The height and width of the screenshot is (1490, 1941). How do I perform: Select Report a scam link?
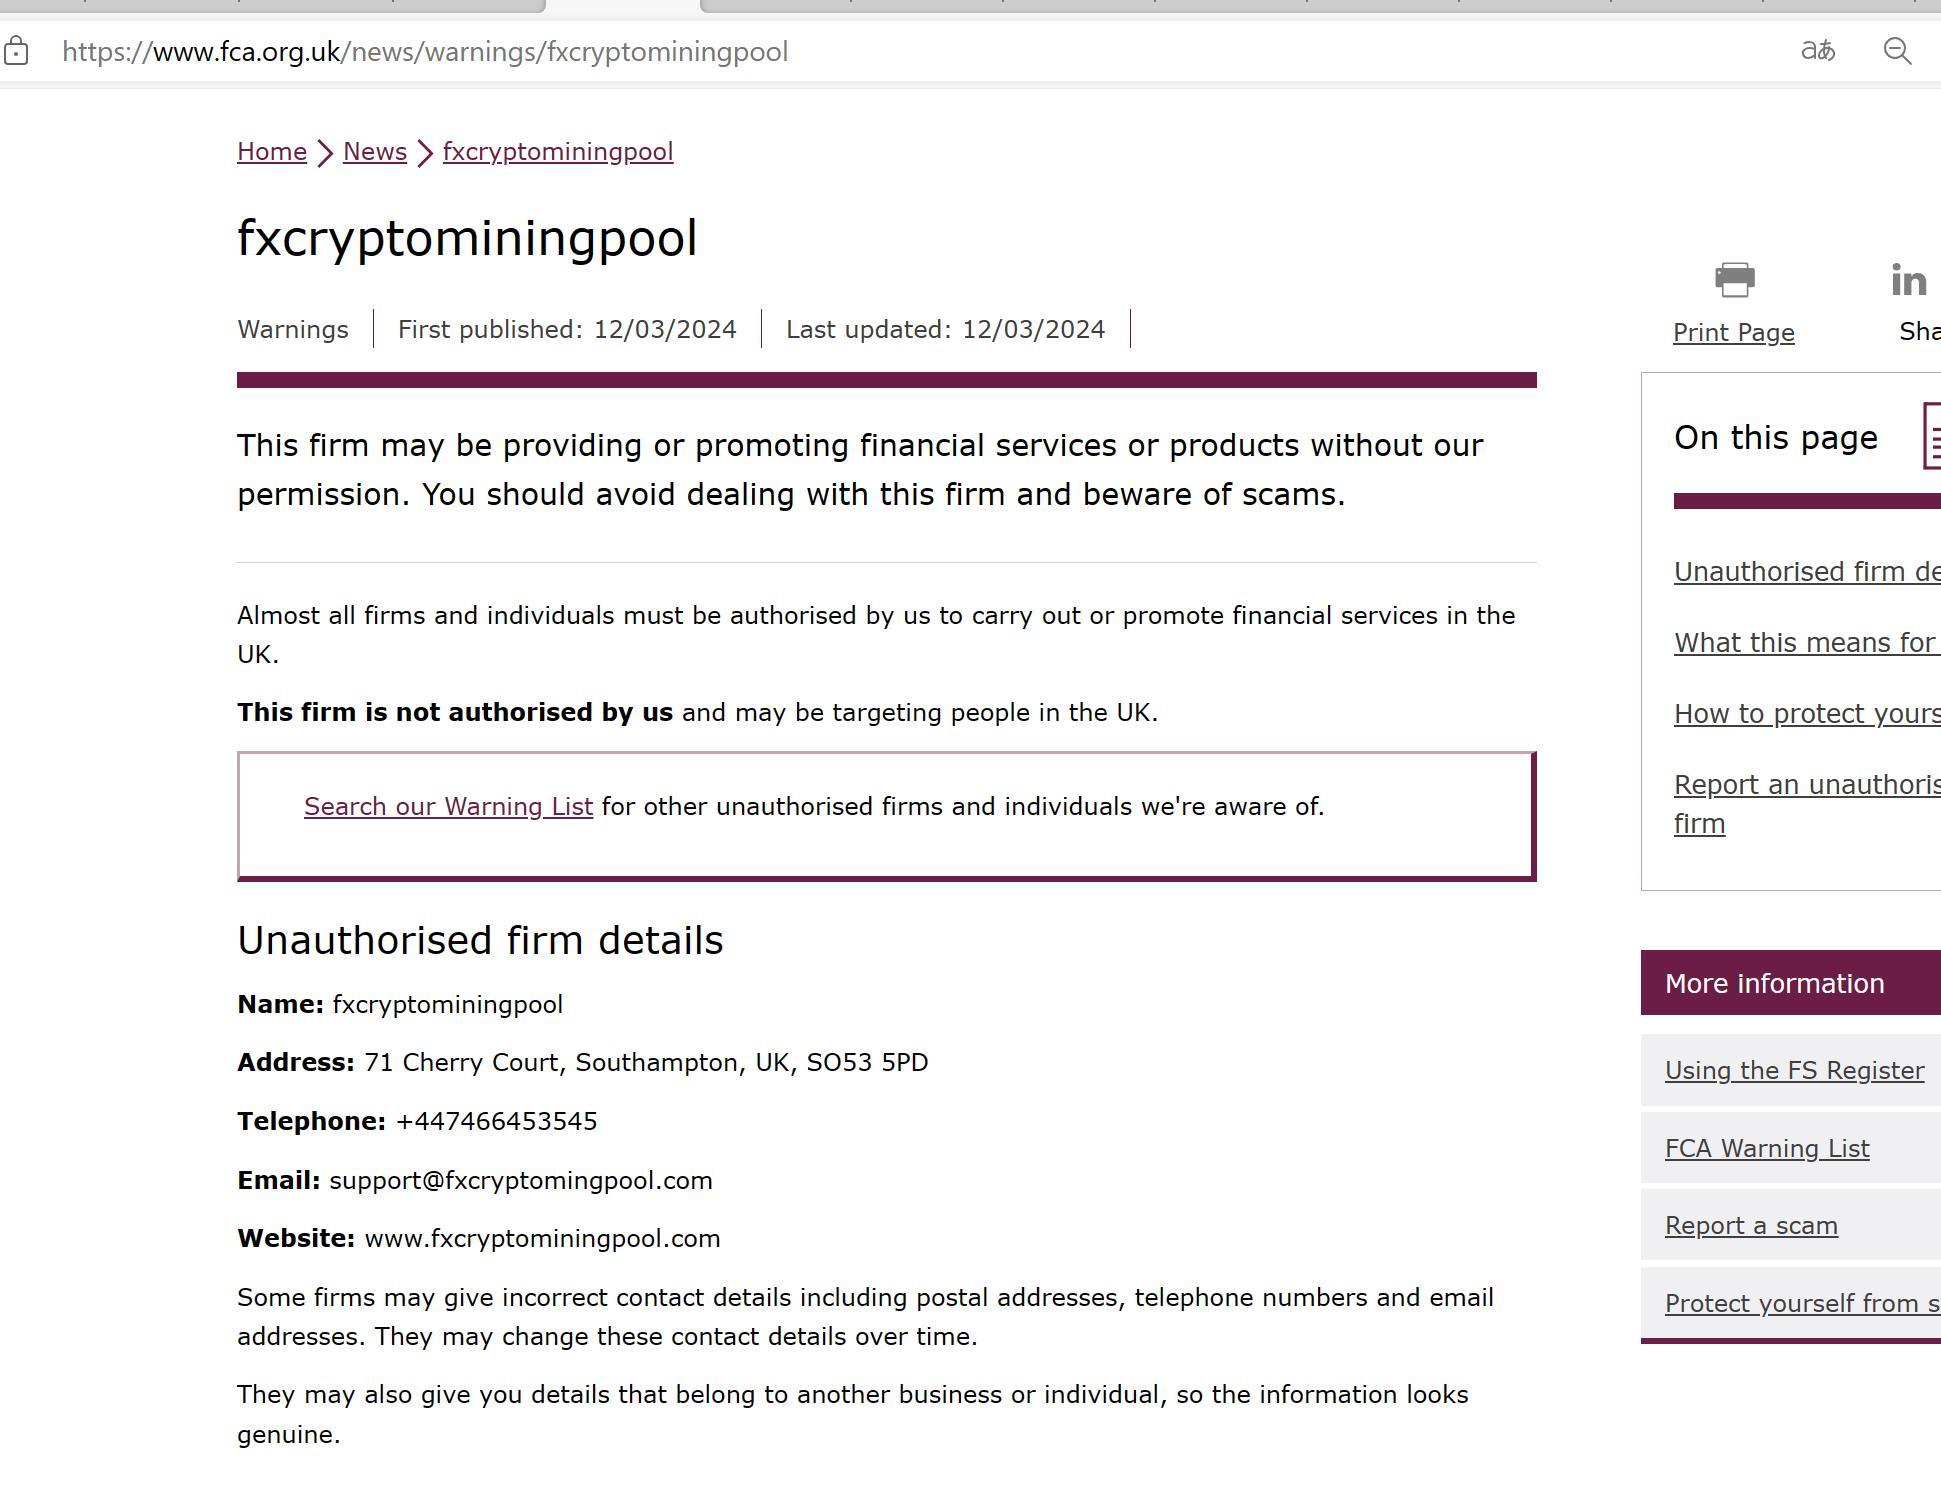1751,1226
